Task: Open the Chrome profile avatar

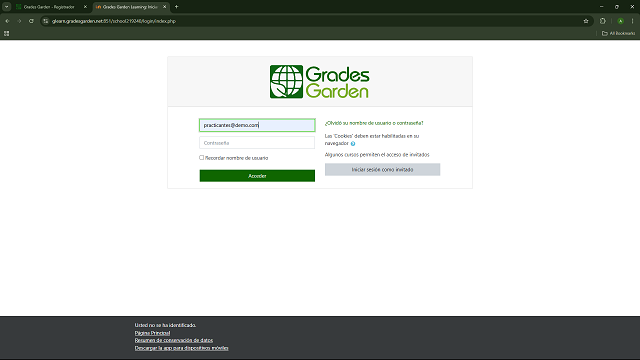Action: [x=620, y=21]
